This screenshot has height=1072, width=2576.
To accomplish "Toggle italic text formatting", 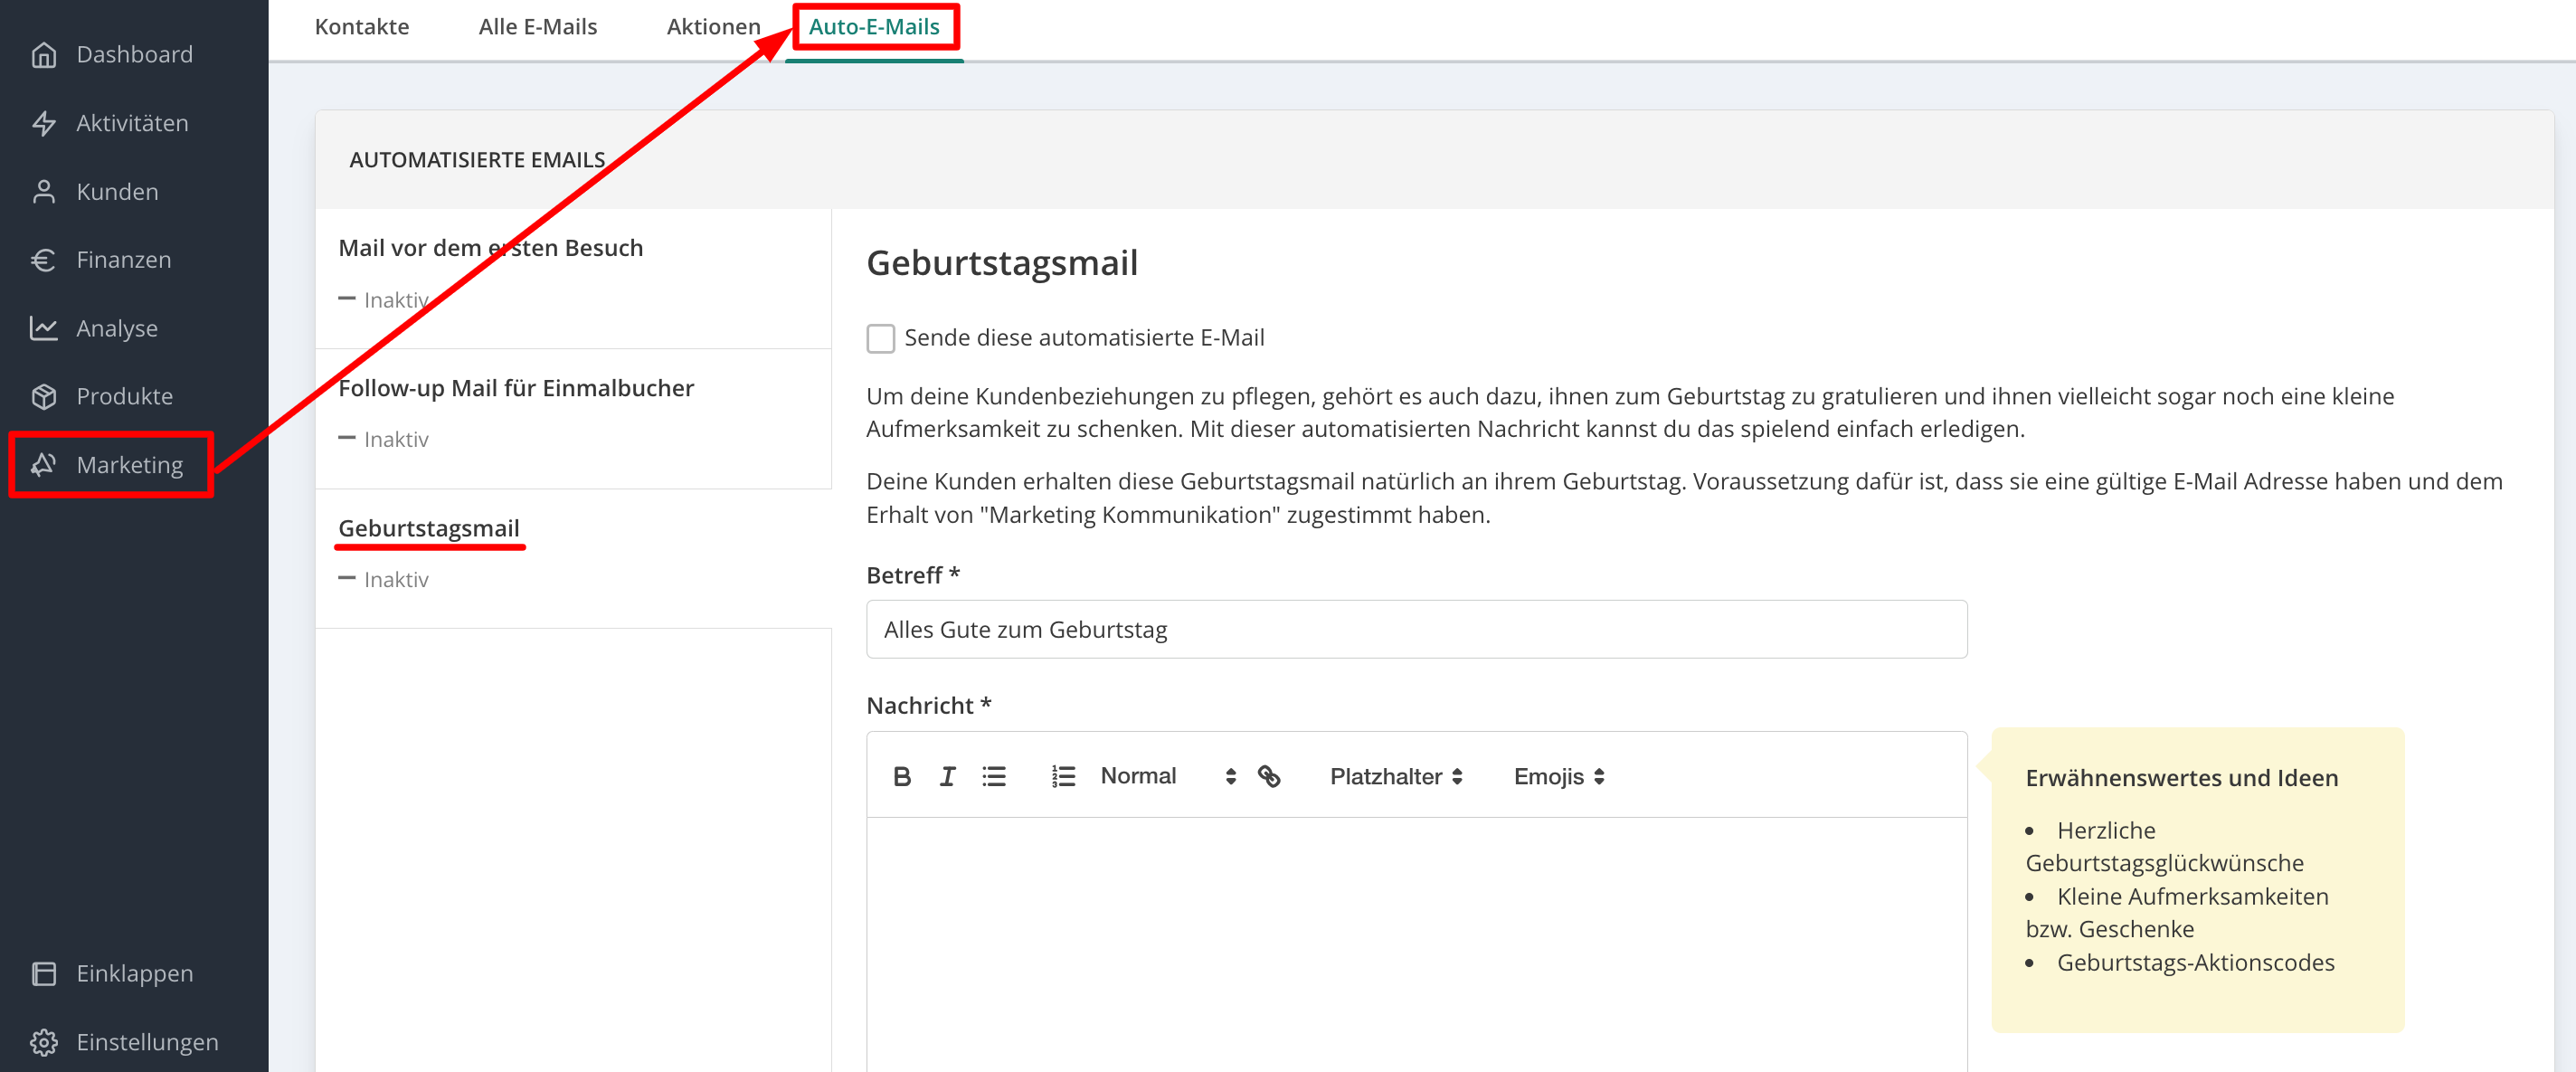I will click(x=947, y=777).
